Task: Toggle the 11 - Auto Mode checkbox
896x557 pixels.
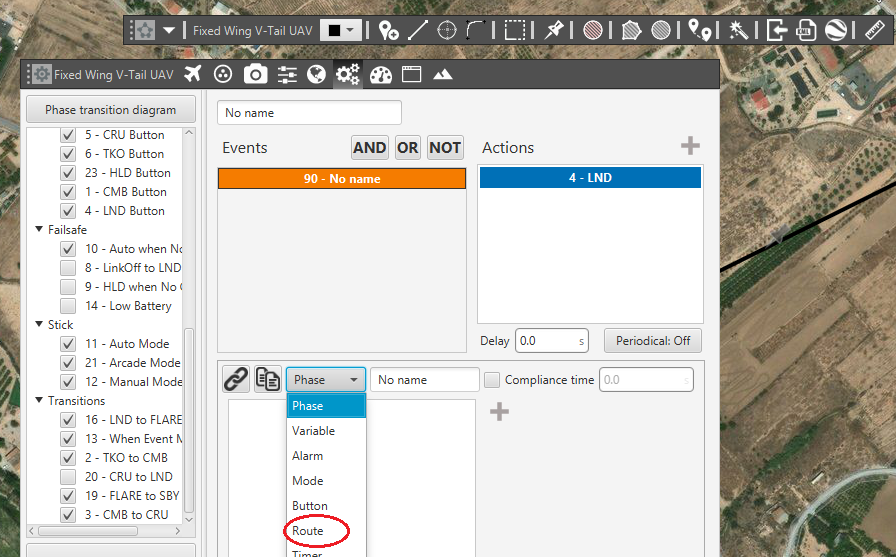Action: [x=68, y=343]
